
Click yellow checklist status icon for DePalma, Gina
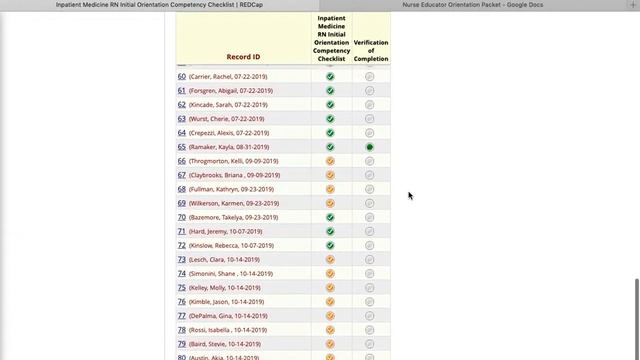pos(330,316)
